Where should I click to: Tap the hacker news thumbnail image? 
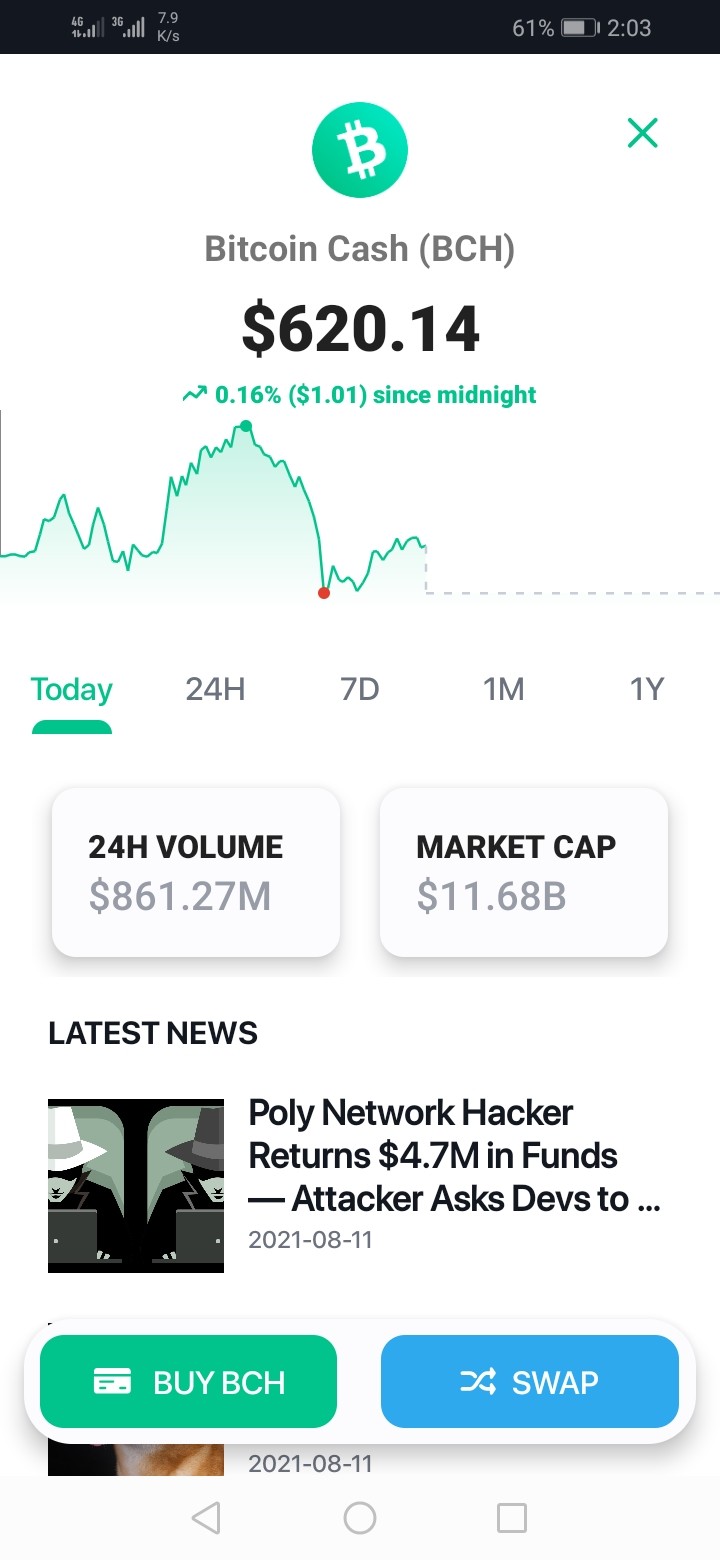(136, 1186)
